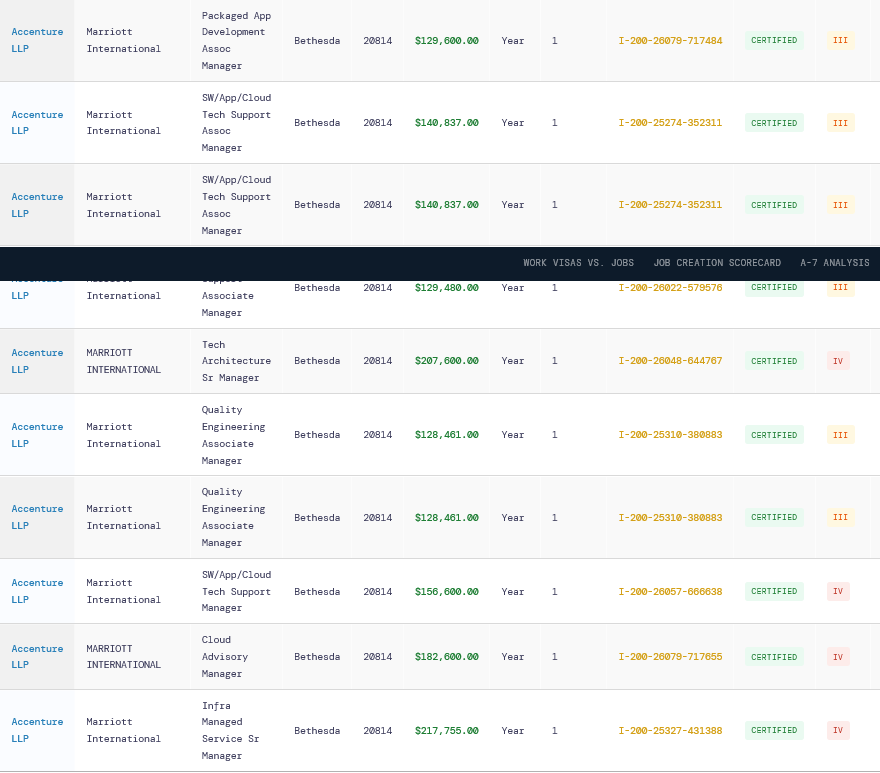The image size is (880, 773).
Task: Select the $156,600.00 salary cell
Action: 447,591
